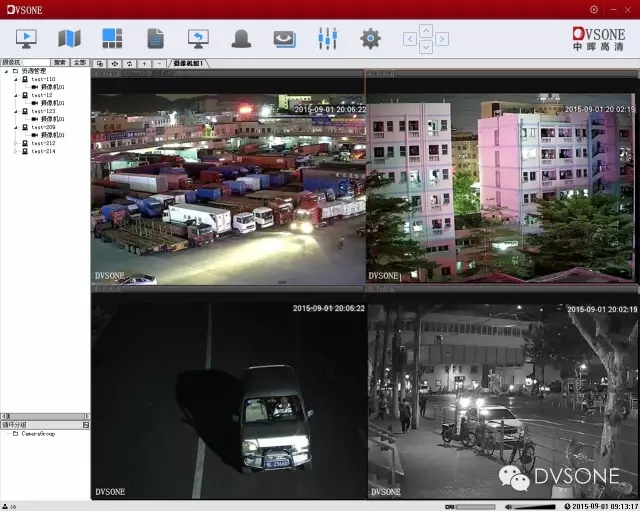Open the equalizer sliders configuration icon
This screenshot has height=511, width=640.
pos(327,39)
